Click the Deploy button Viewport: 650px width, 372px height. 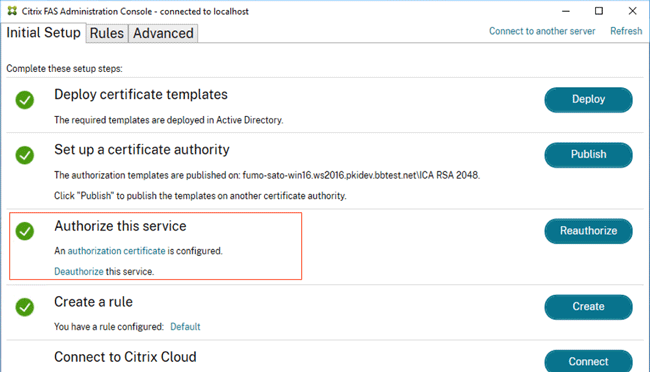tap(588, 100)
